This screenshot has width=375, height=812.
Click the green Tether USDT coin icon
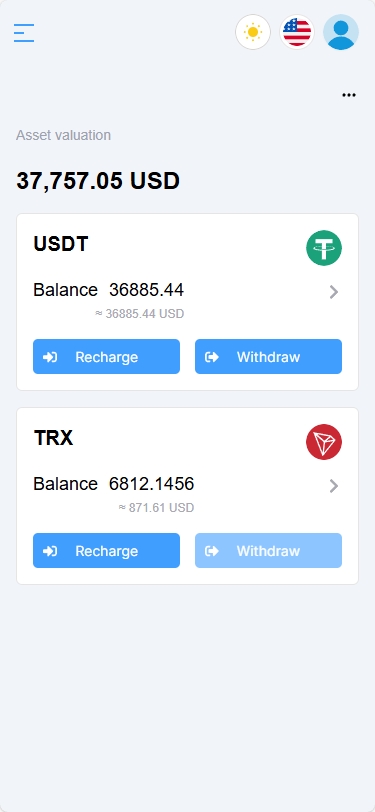(324, 248)
